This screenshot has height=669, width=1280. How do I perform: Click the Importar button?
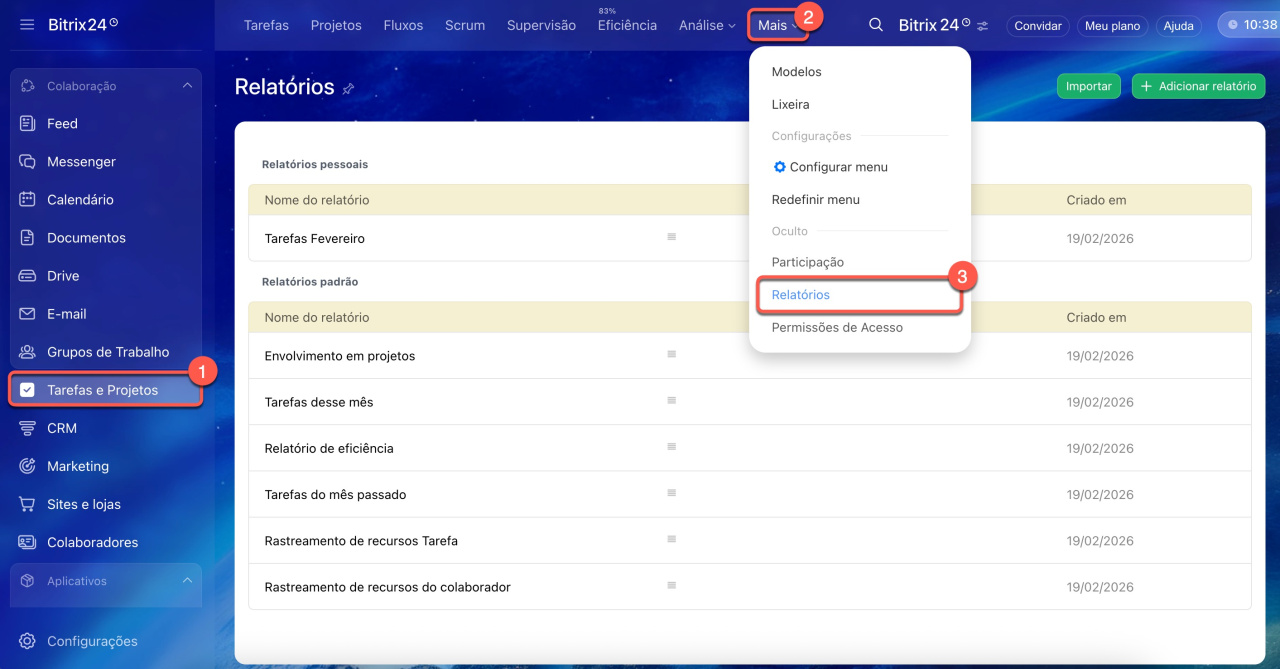(x=1088, y=87)
